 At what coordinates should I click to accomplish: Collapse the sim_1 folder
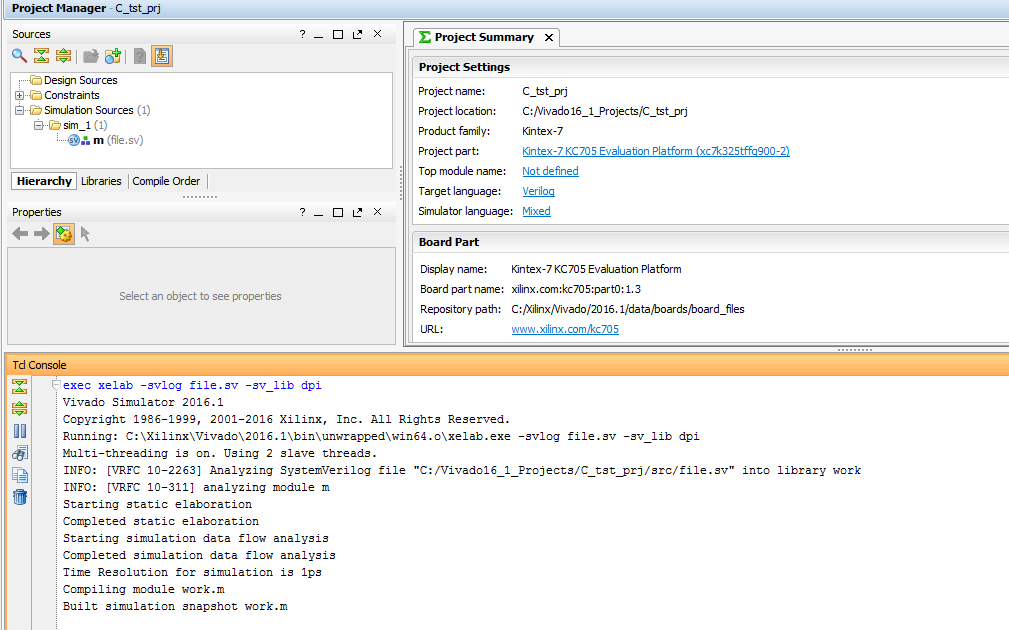point(39,125)
